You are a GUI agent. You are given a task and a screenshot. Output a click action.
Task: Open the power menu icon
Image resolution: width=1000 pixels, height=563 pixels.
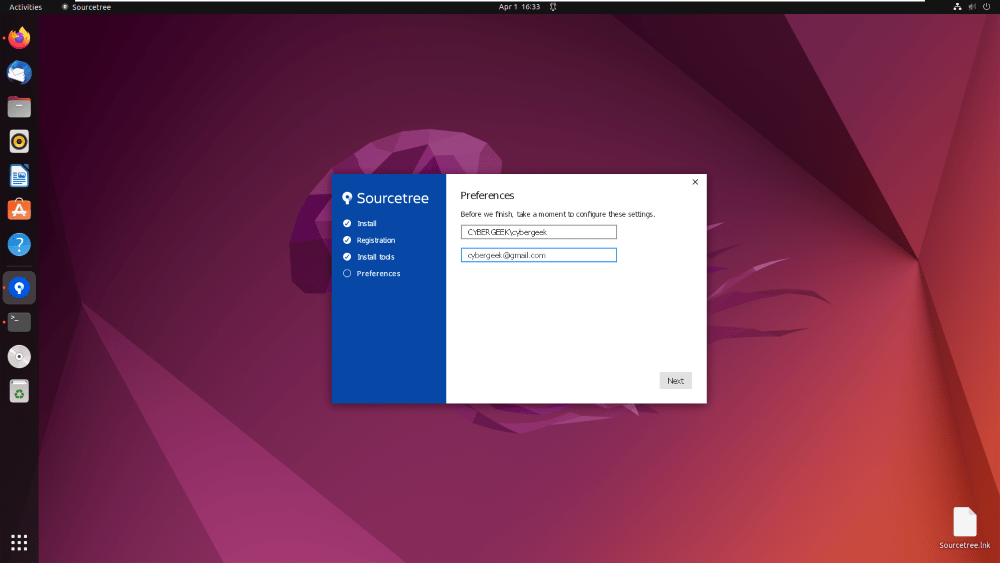987,7
